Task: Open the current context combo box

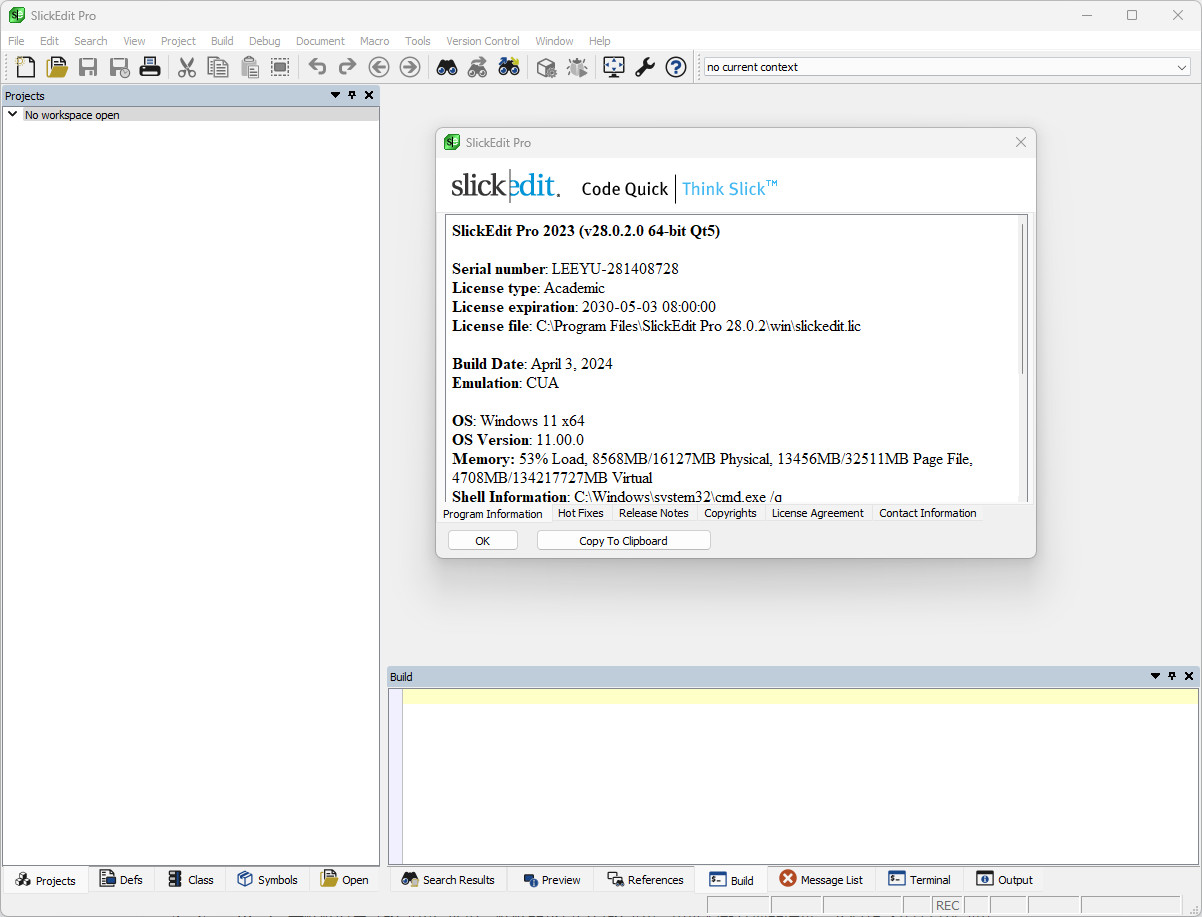Action: pos(946,67)
